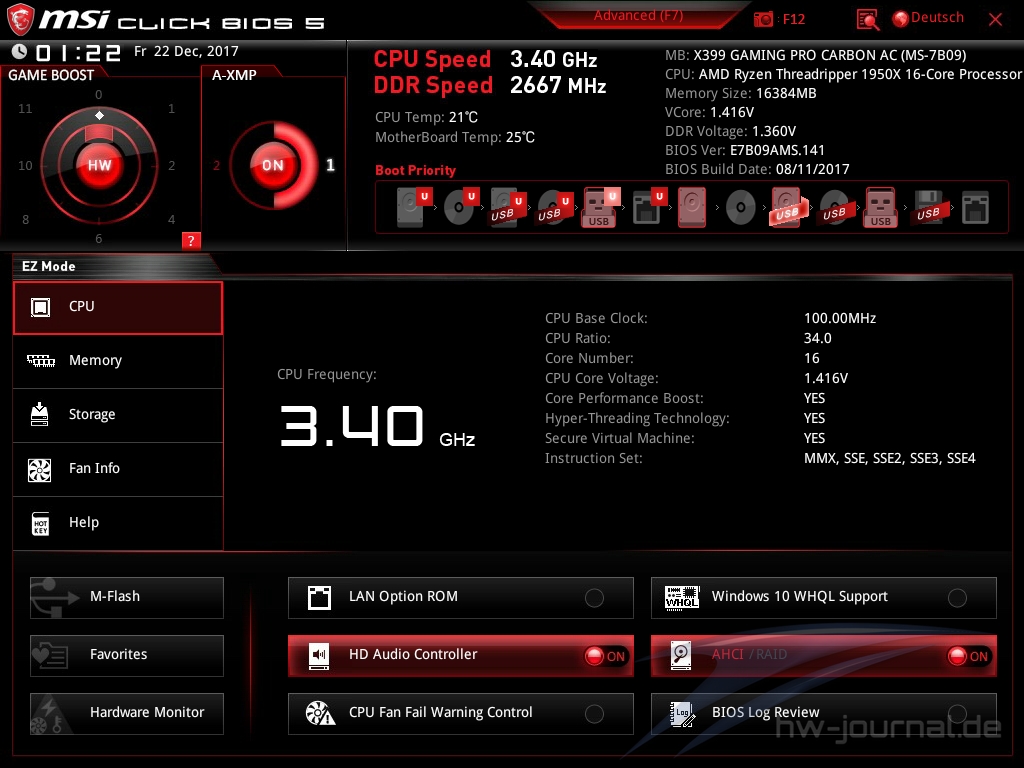This screenshot has height=768, width=1024.
Task: Switch to Advanced mode (F7)
Action: [x=637, y=15]
